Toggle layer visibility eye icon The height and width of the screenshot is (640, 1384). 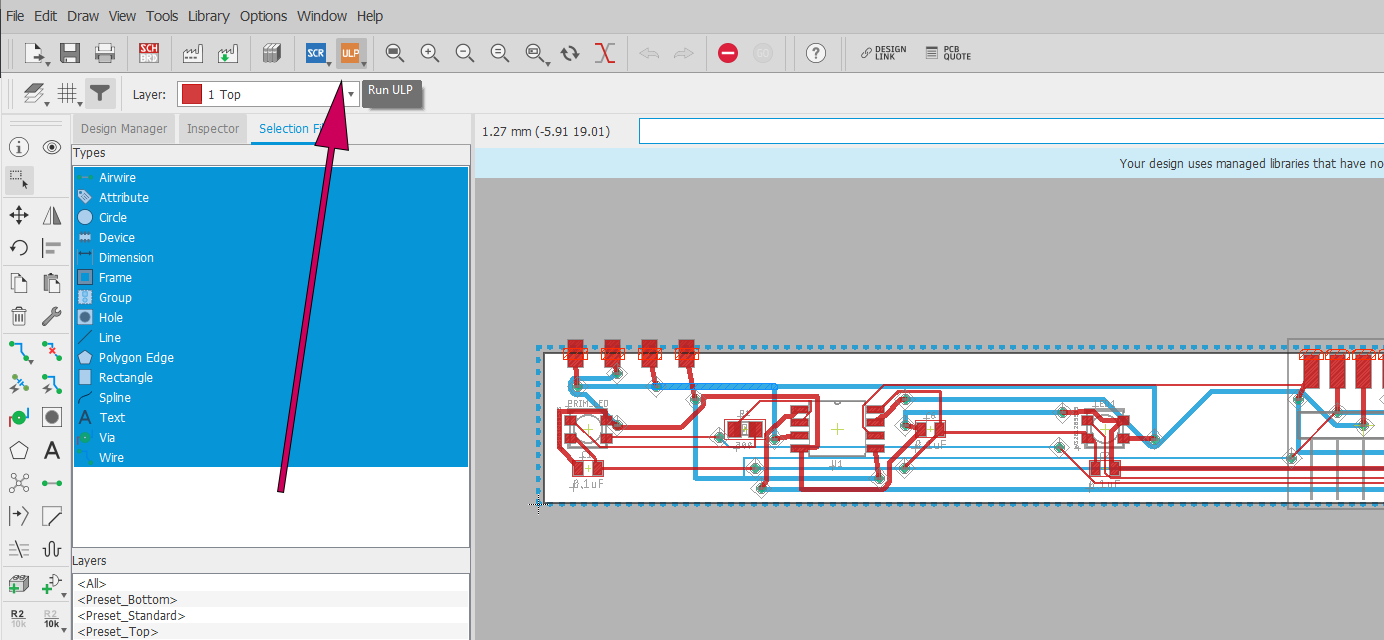[x=52, y=147]
